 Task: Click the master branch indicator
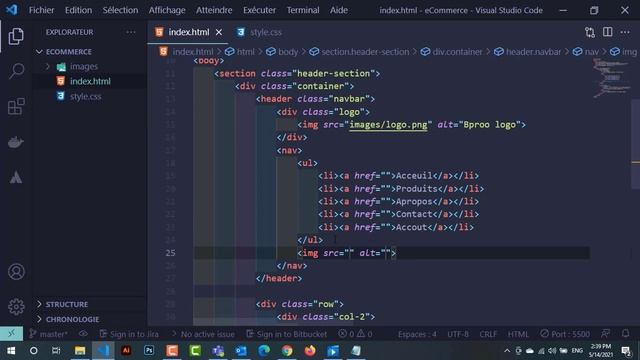coord(49,334)
